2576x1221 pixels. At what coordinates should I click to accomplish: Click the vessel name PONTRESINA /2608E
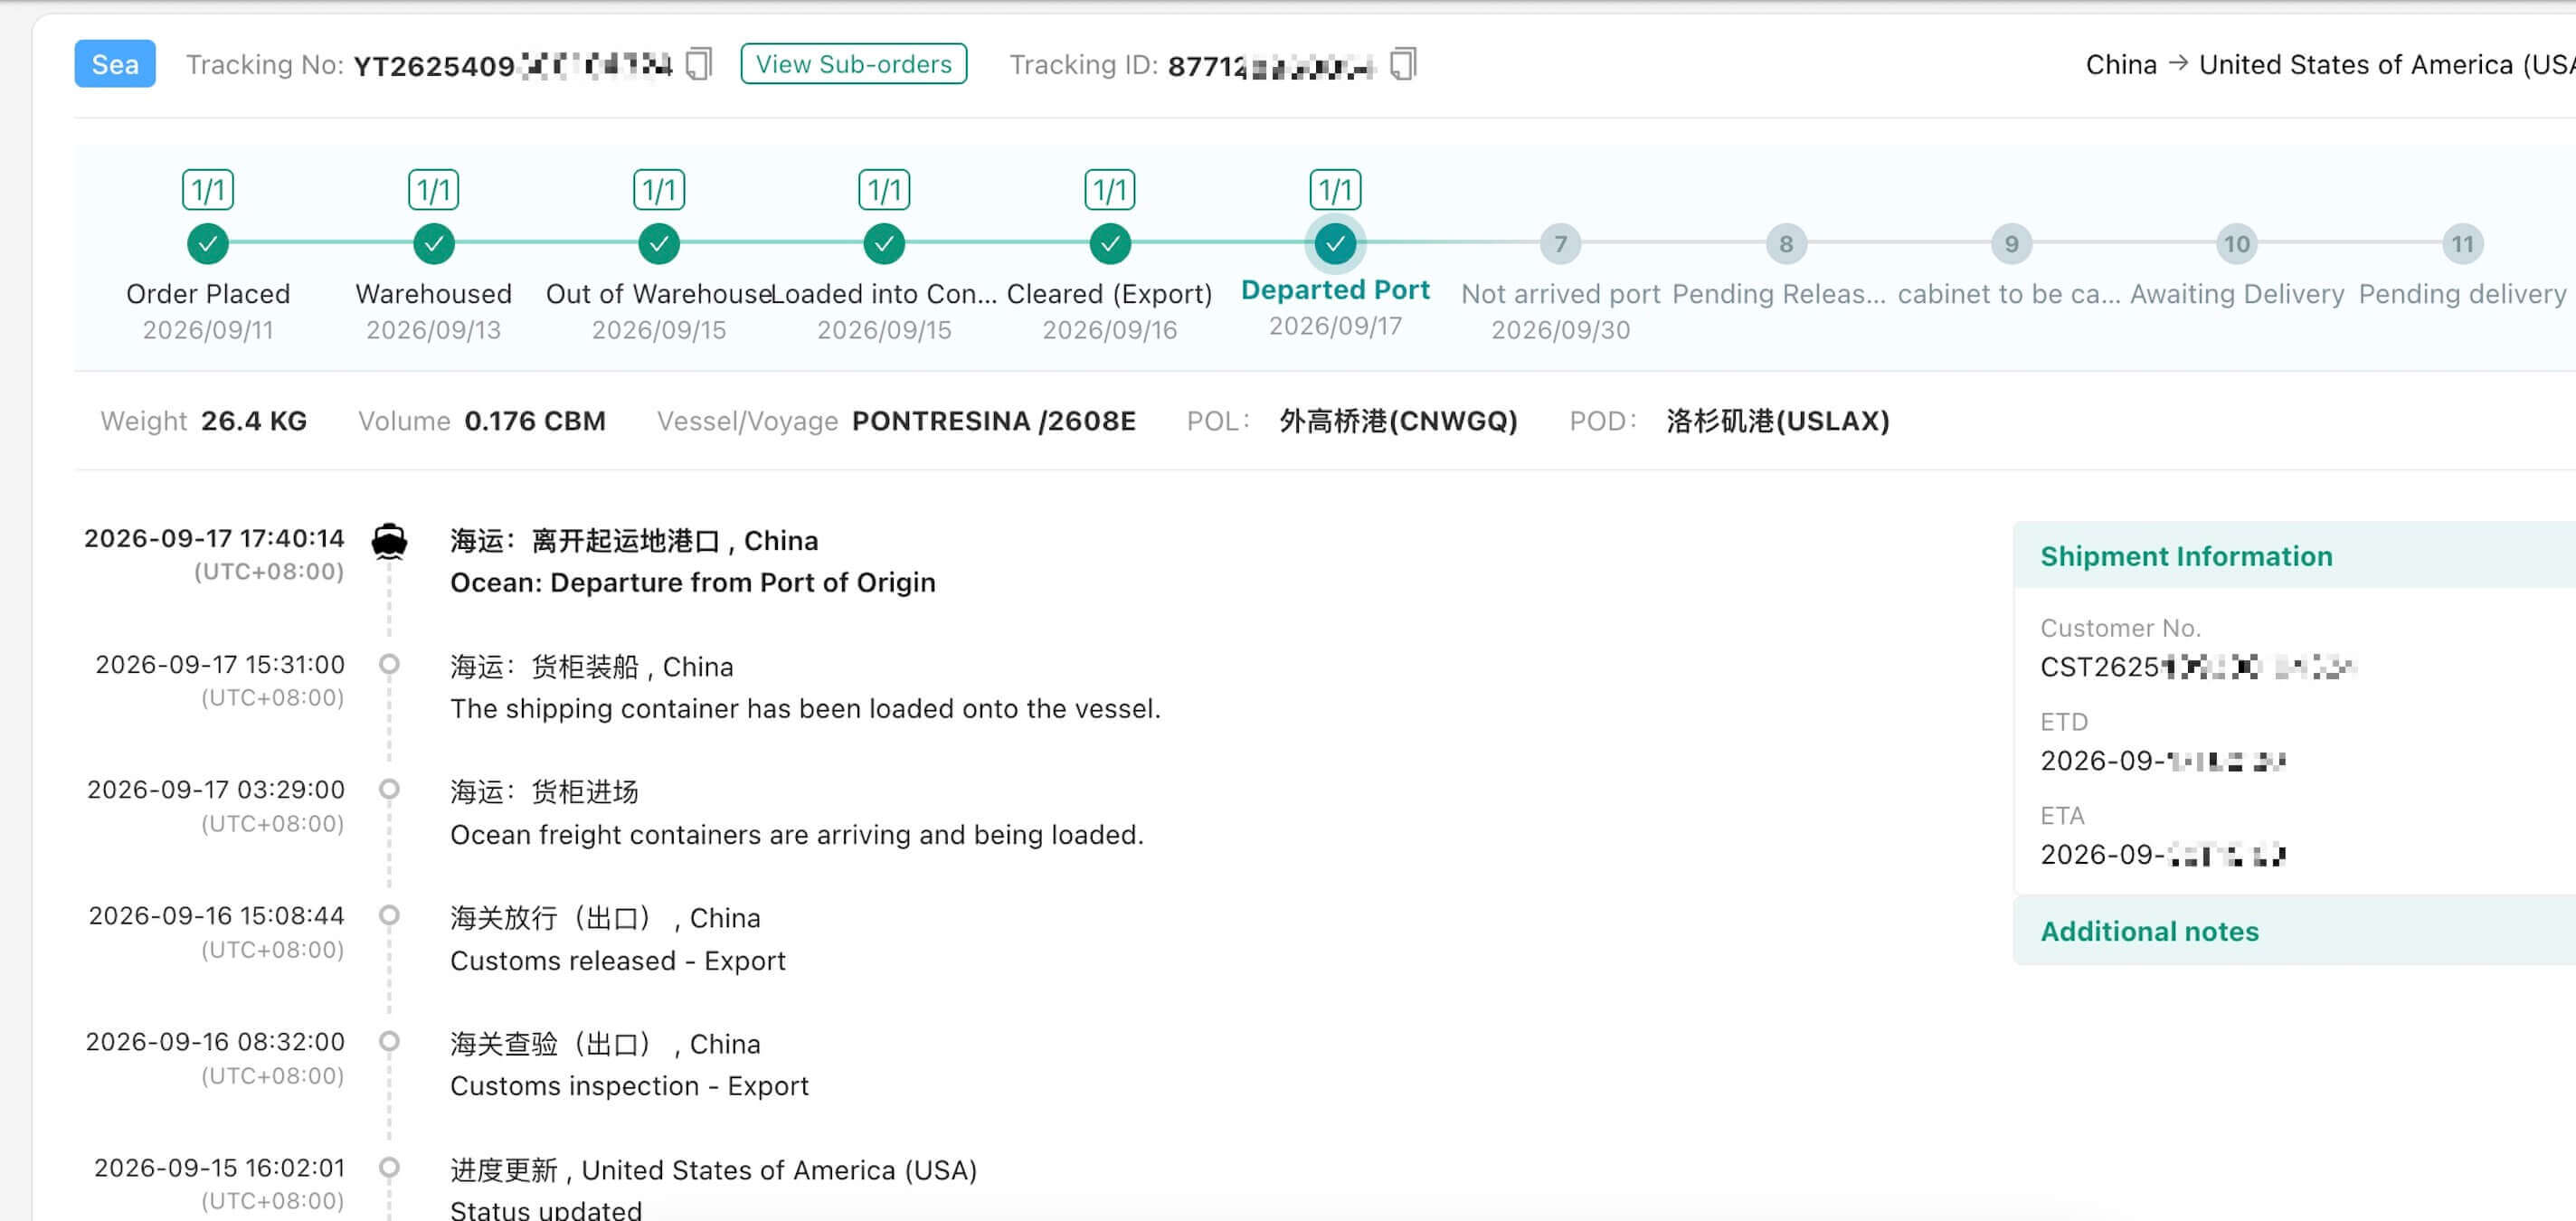click(x=994, y=421)
